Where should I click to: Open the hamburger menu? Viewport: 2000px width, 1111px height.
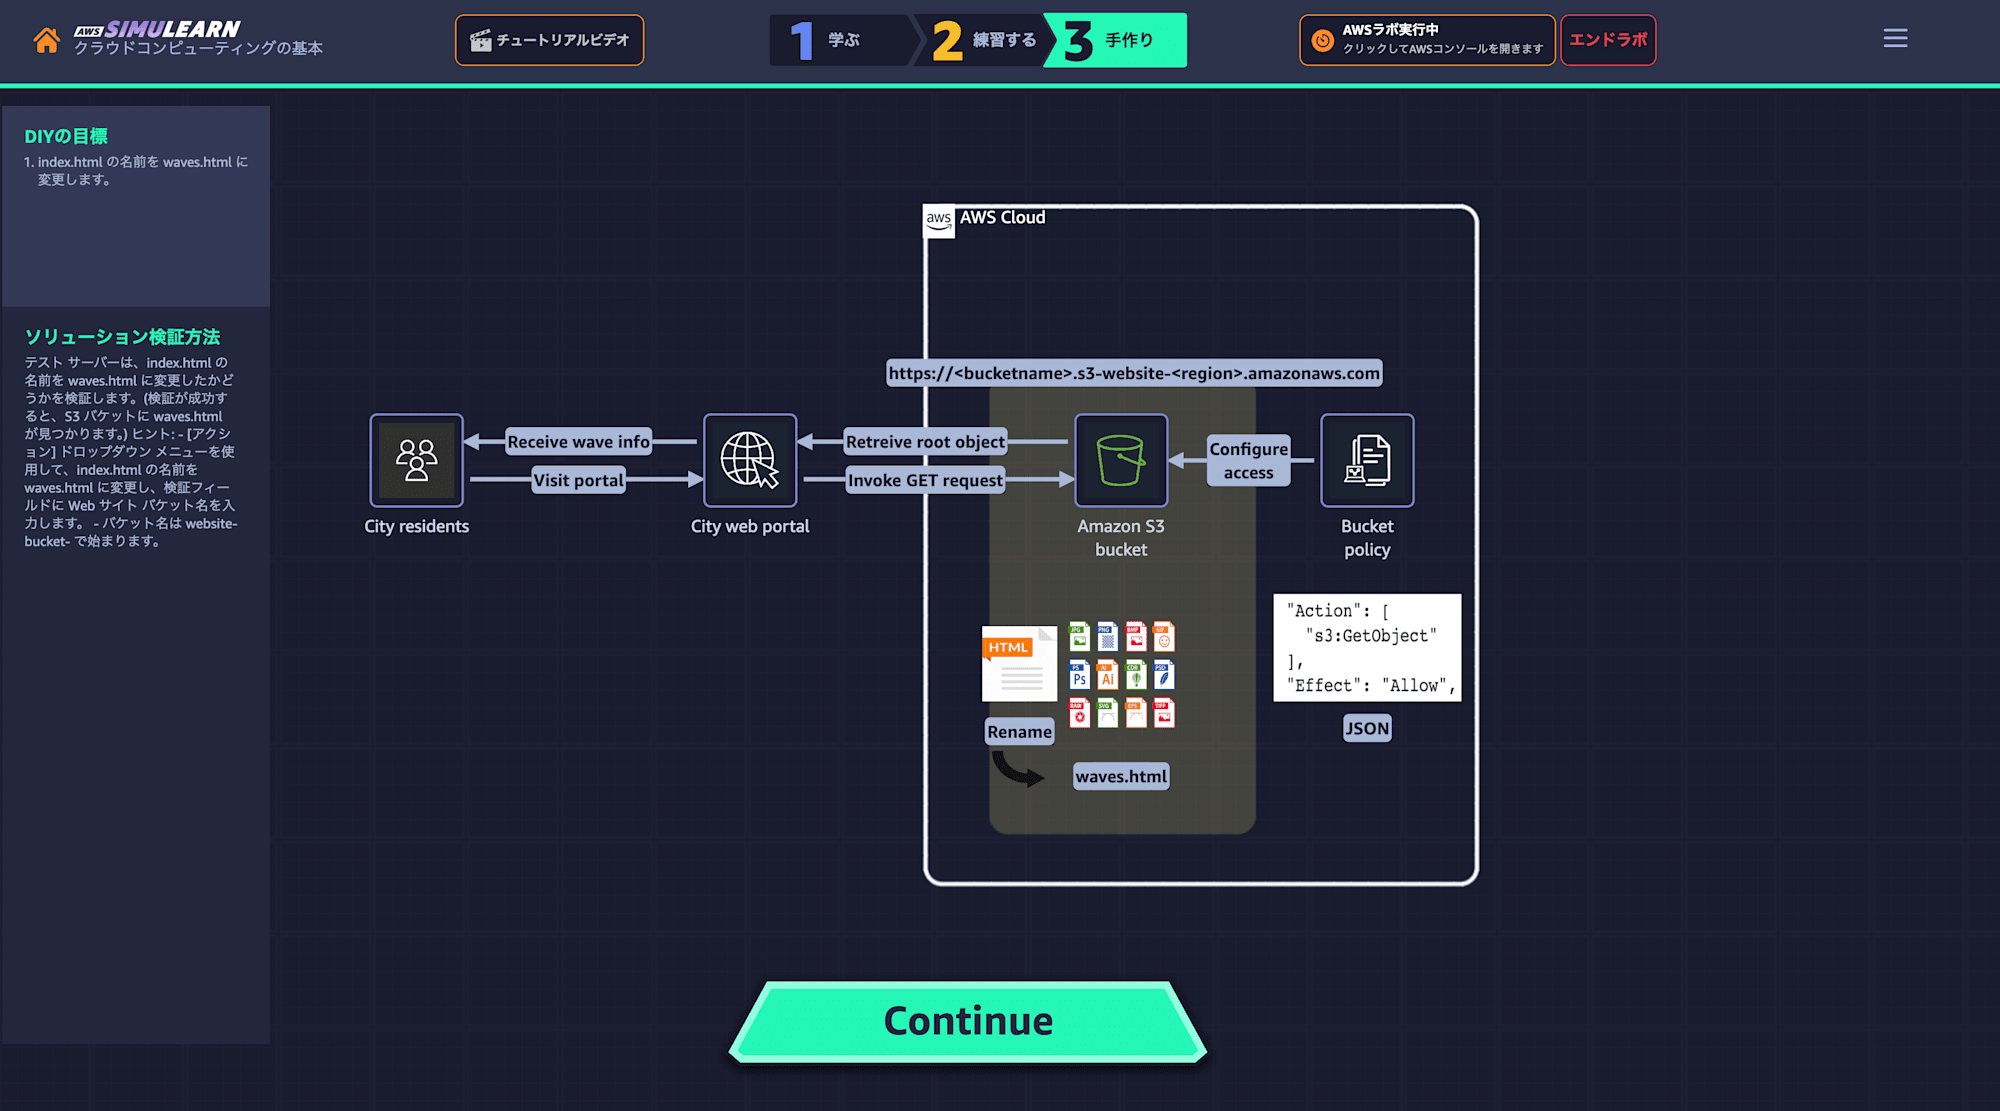coord(1895,38)
